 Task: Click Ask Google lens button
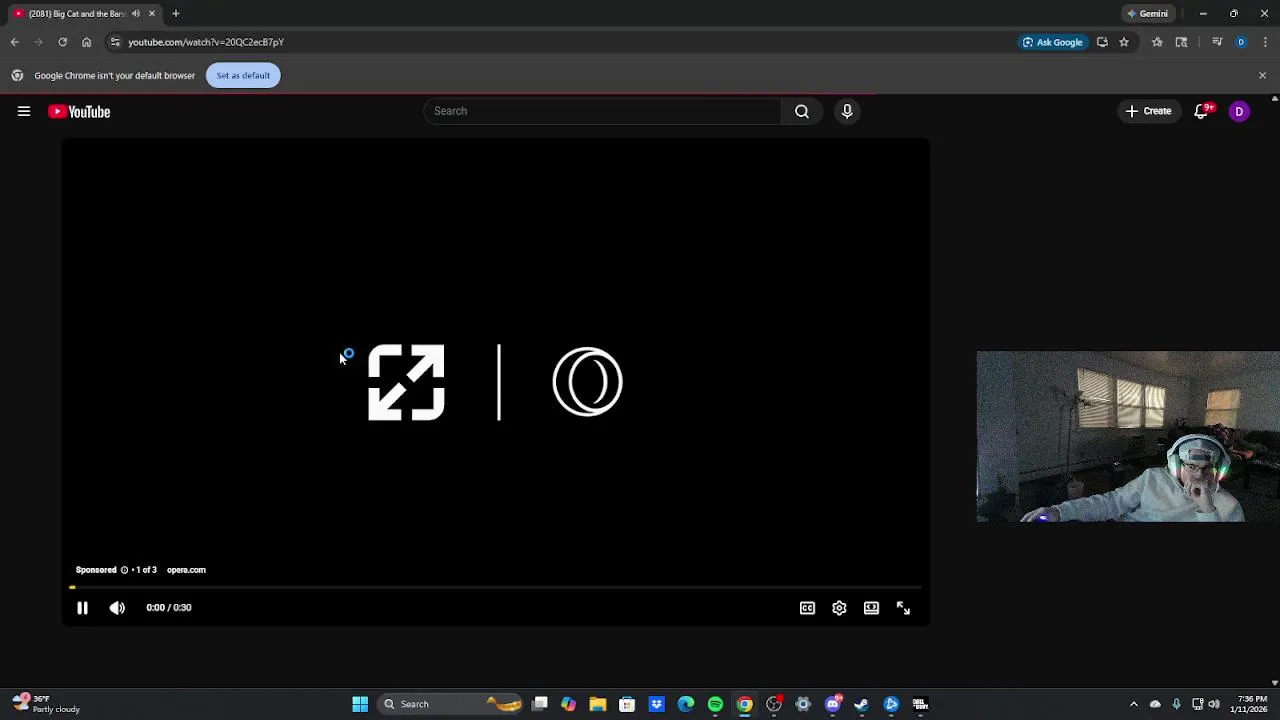pos(1052,42)
